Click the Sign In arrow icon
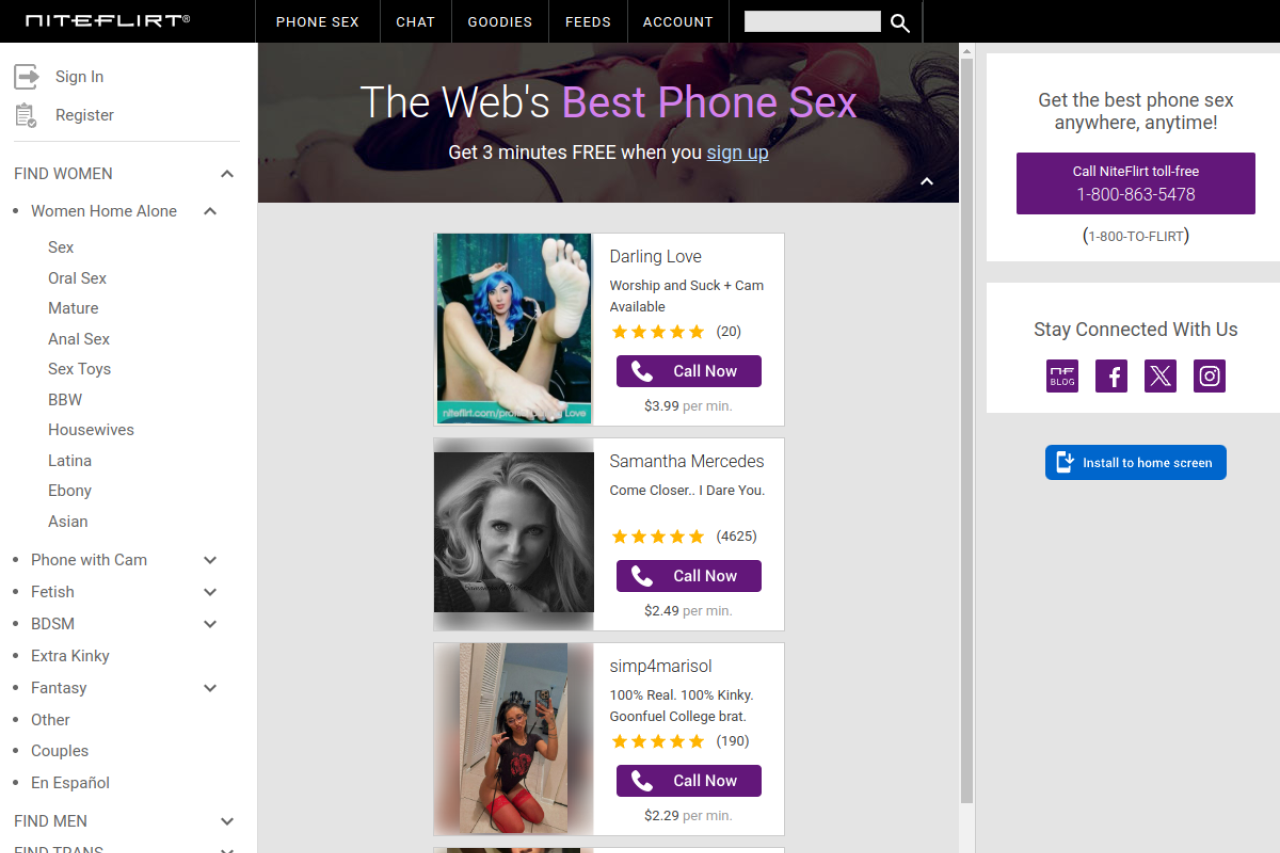This screenshot has height=853, width=1280. click(x=27, y=76)
